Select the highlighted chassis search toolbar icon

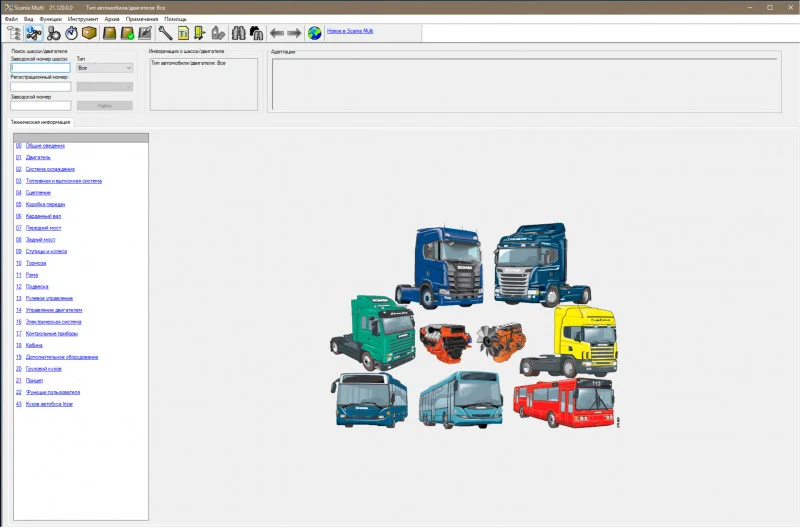coord(34,34)
